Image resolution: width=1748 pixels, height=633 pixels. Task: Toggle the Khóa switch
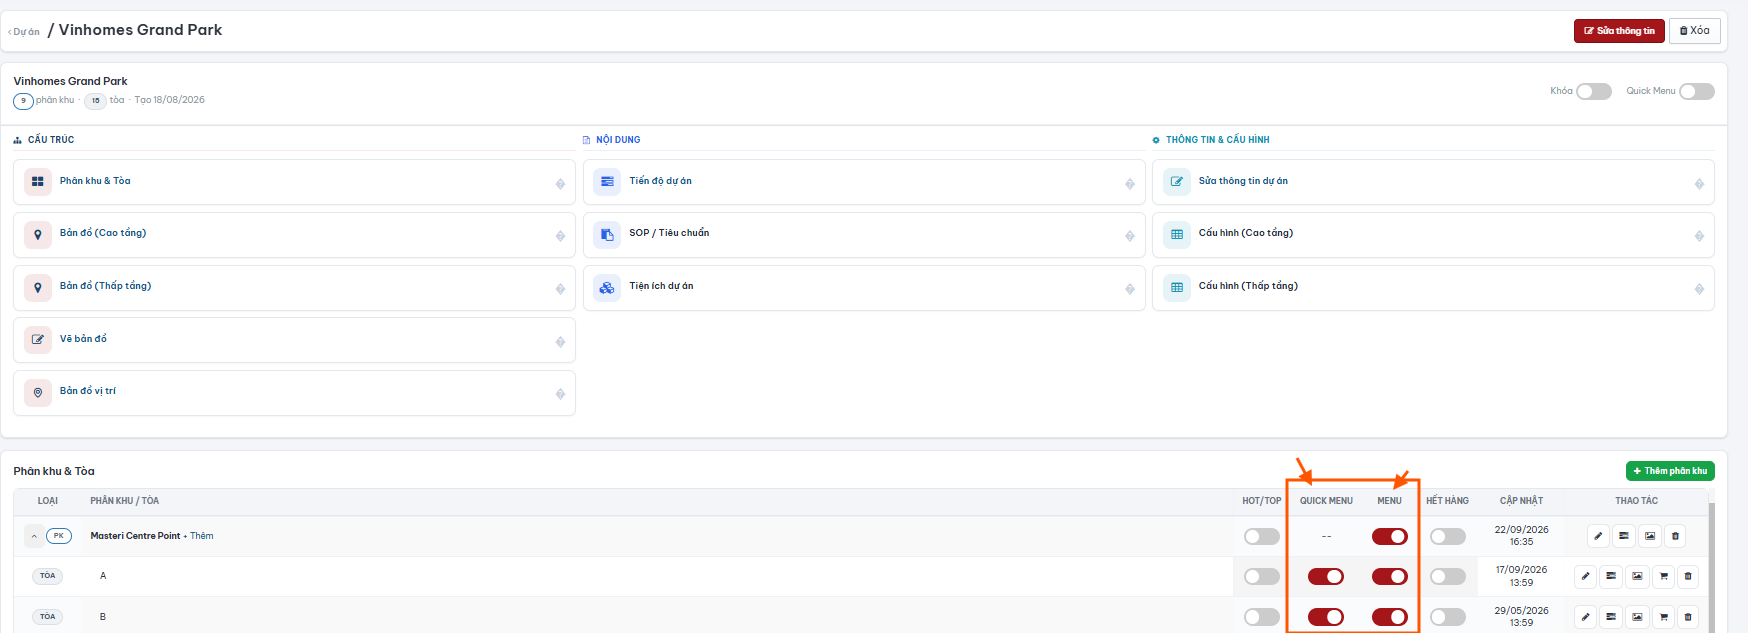[x=1594, y=91]
